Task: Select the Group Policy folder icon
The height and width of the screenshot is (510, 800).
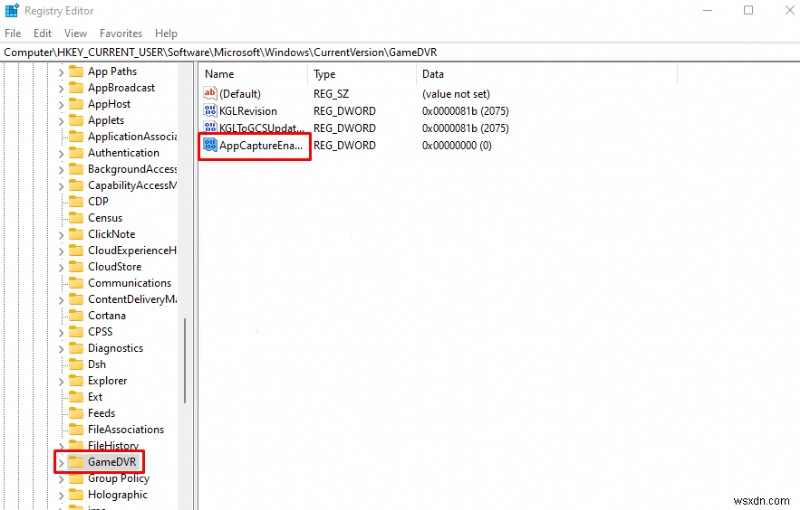Action: pos(76,478)
